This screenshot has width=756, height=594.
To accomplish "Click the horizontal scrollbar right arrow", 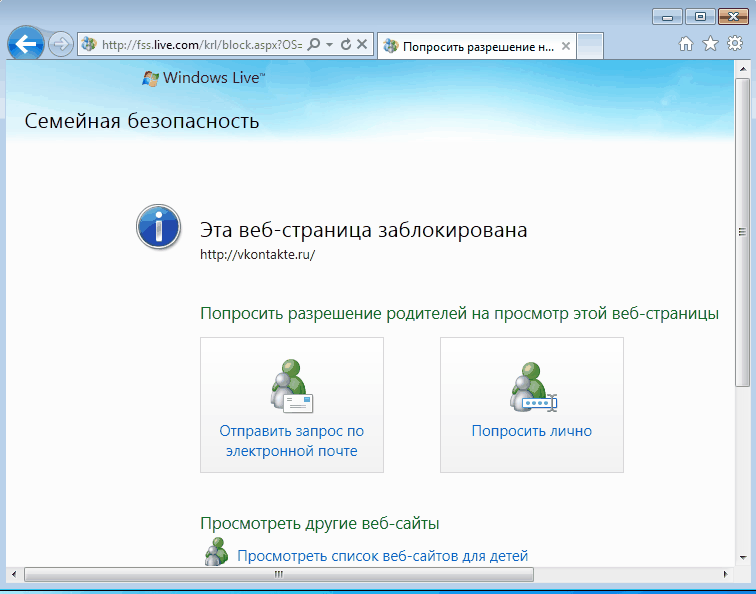I will [726, 574].
